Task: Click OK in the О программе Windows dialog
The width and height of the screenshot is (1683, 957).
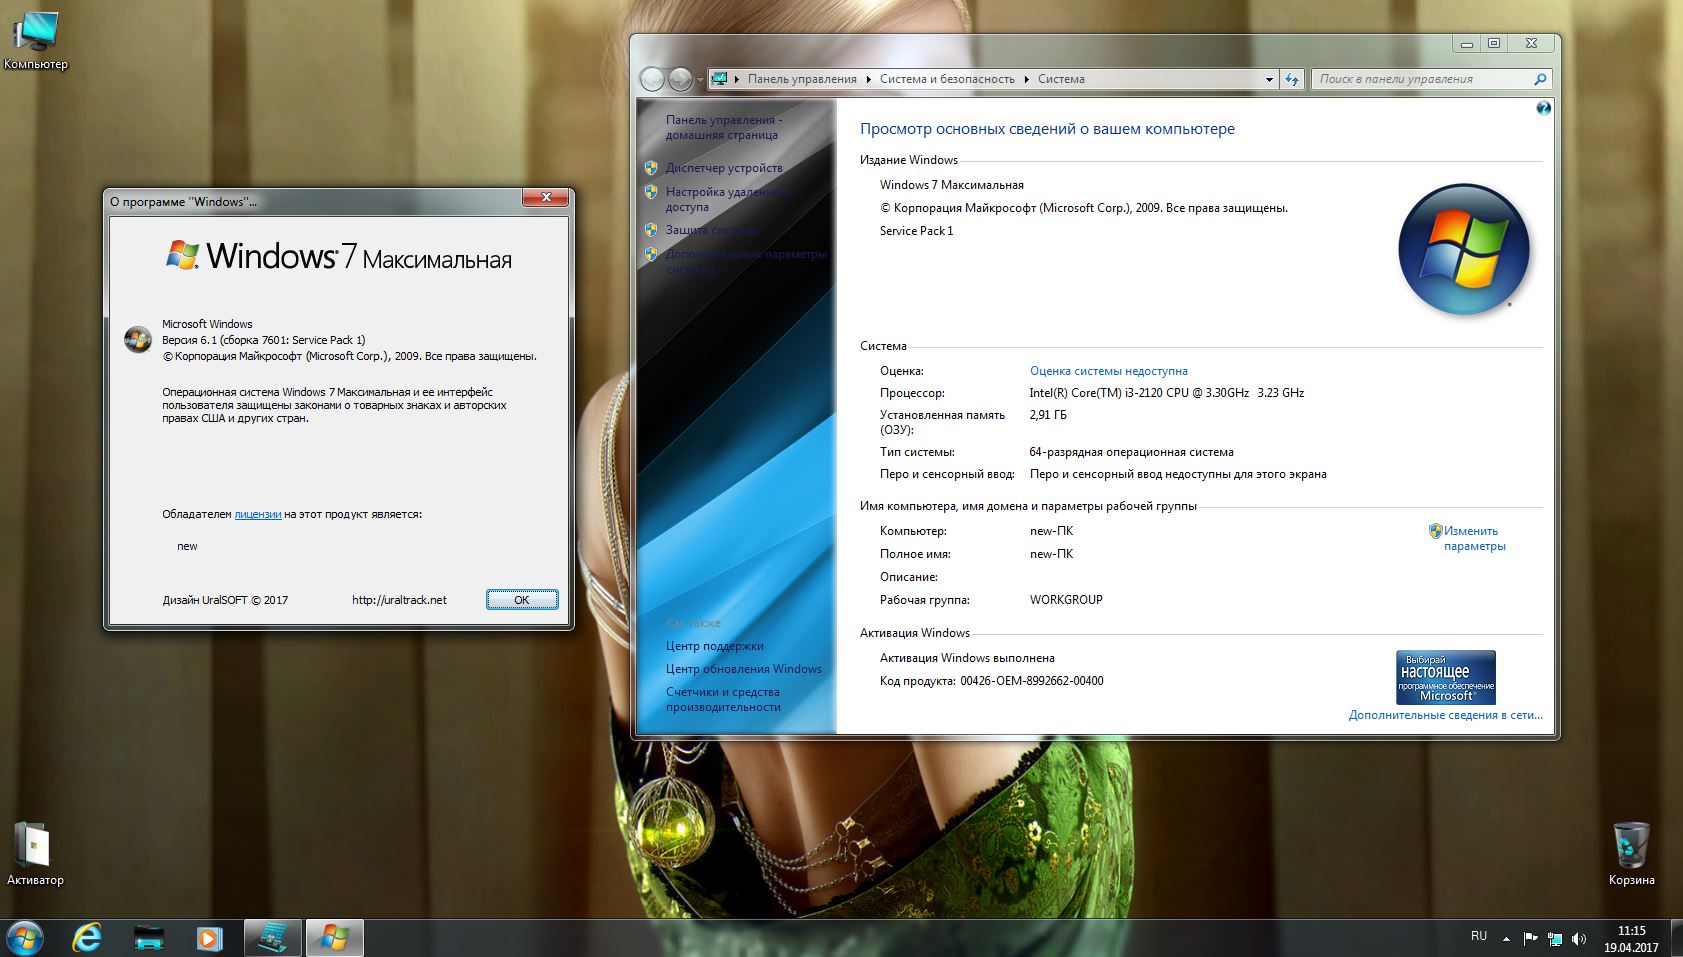Action: tap(522, 599)
